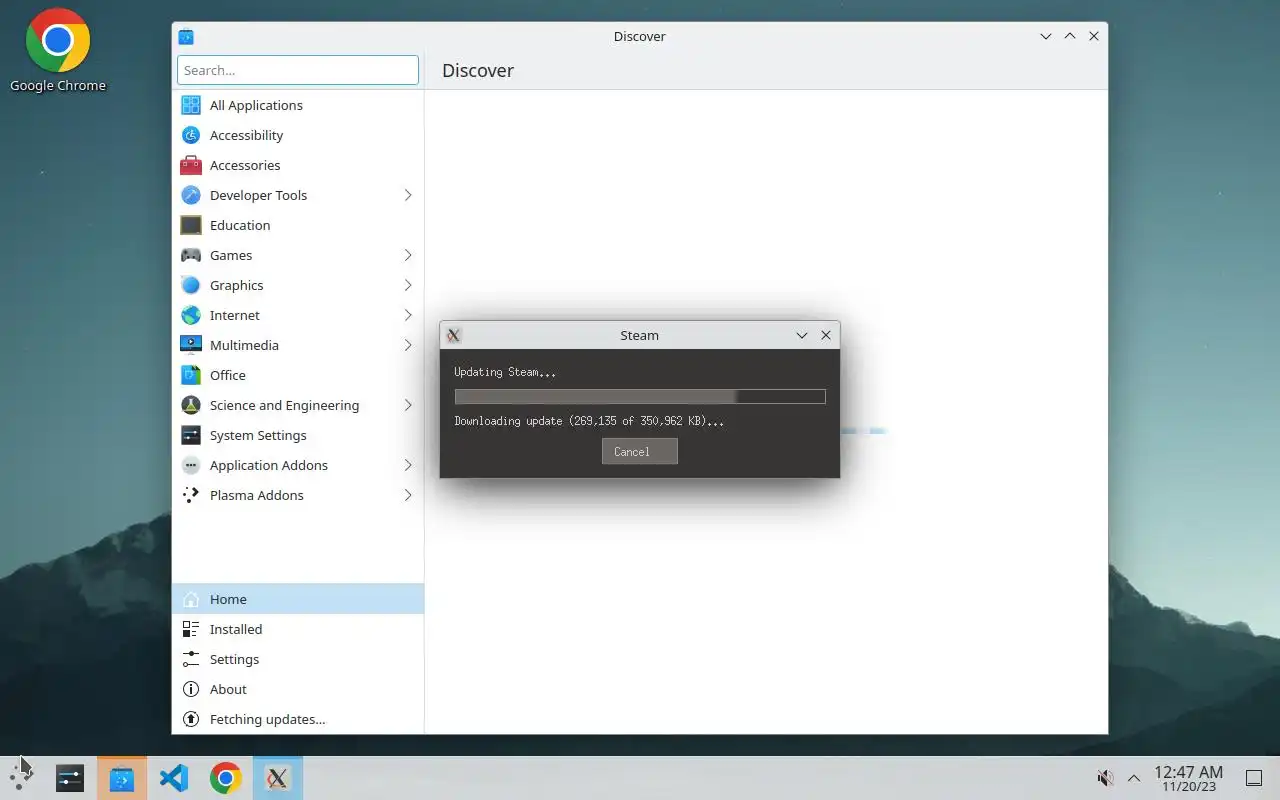Click the Fetching updates arrow icon
This screenshot has height=800, width=1280.
pos(191,719)
